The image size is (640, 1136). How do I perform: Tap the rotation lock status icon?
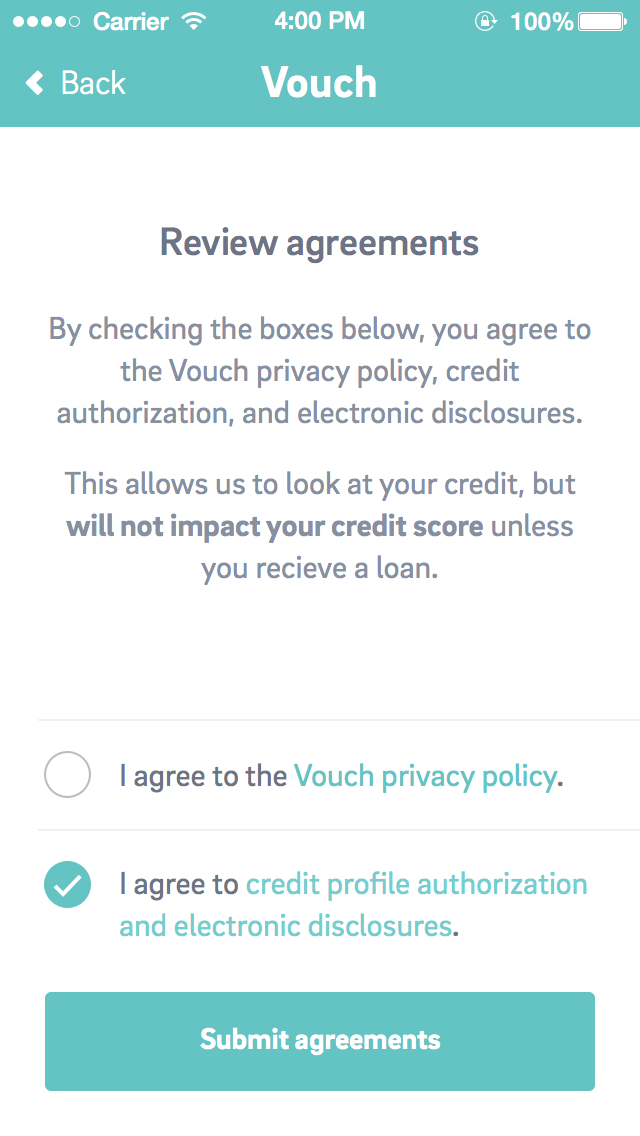486,21
